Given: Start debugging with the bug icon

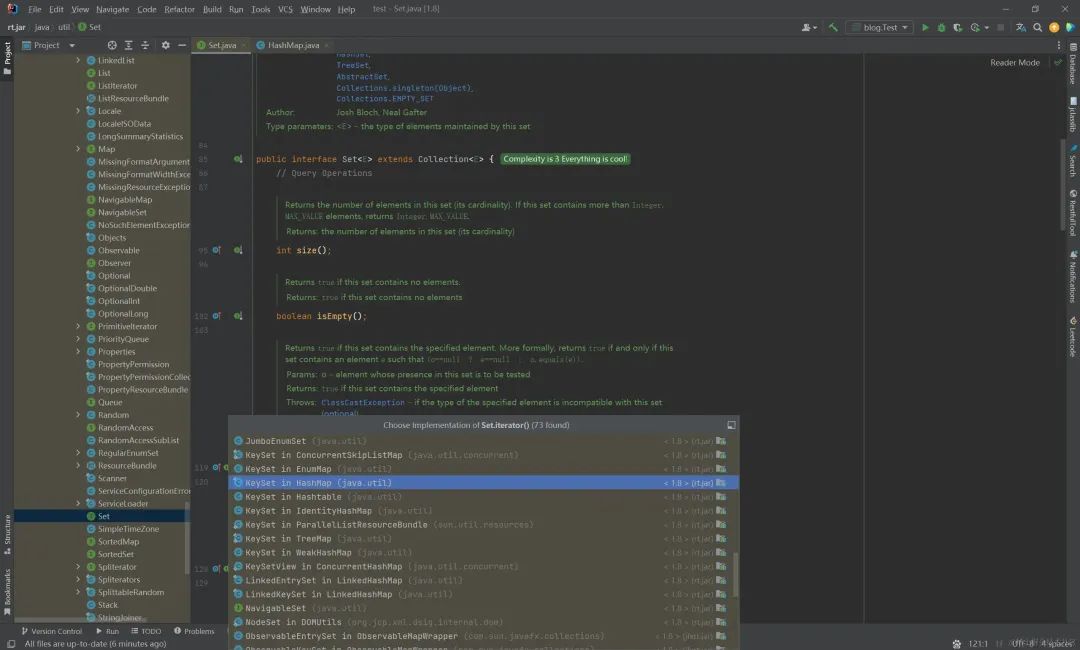Looking at the screenshot, I should (x=940, y=28).
